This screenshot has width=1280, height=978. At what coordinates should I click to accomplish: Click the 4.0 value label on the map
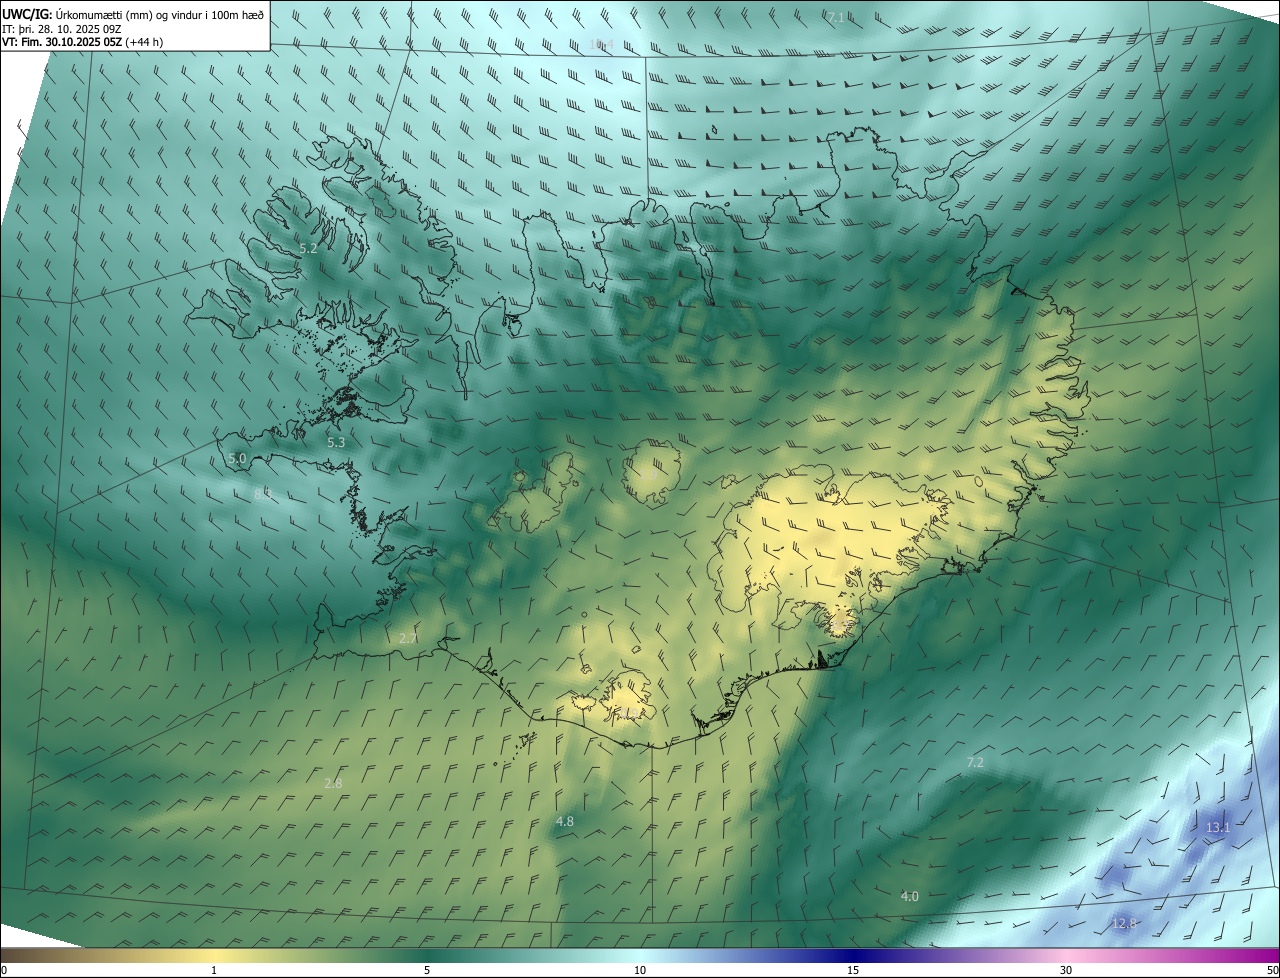click(x=909, y=896)
